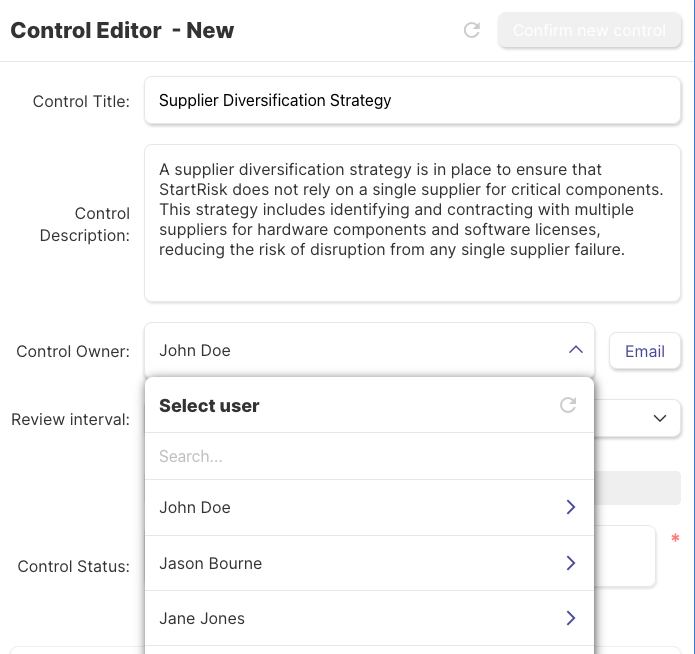695x654 pixels.
Task: Click the Email button
Action: click(645, 351)
